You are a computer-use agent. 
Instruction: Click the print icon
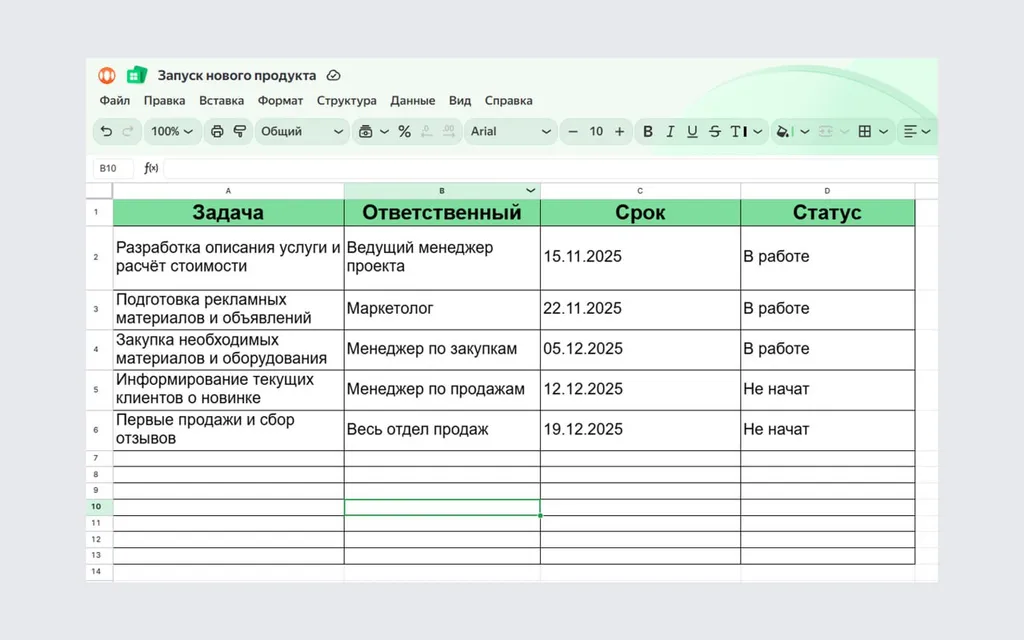[x=217, y=131]
